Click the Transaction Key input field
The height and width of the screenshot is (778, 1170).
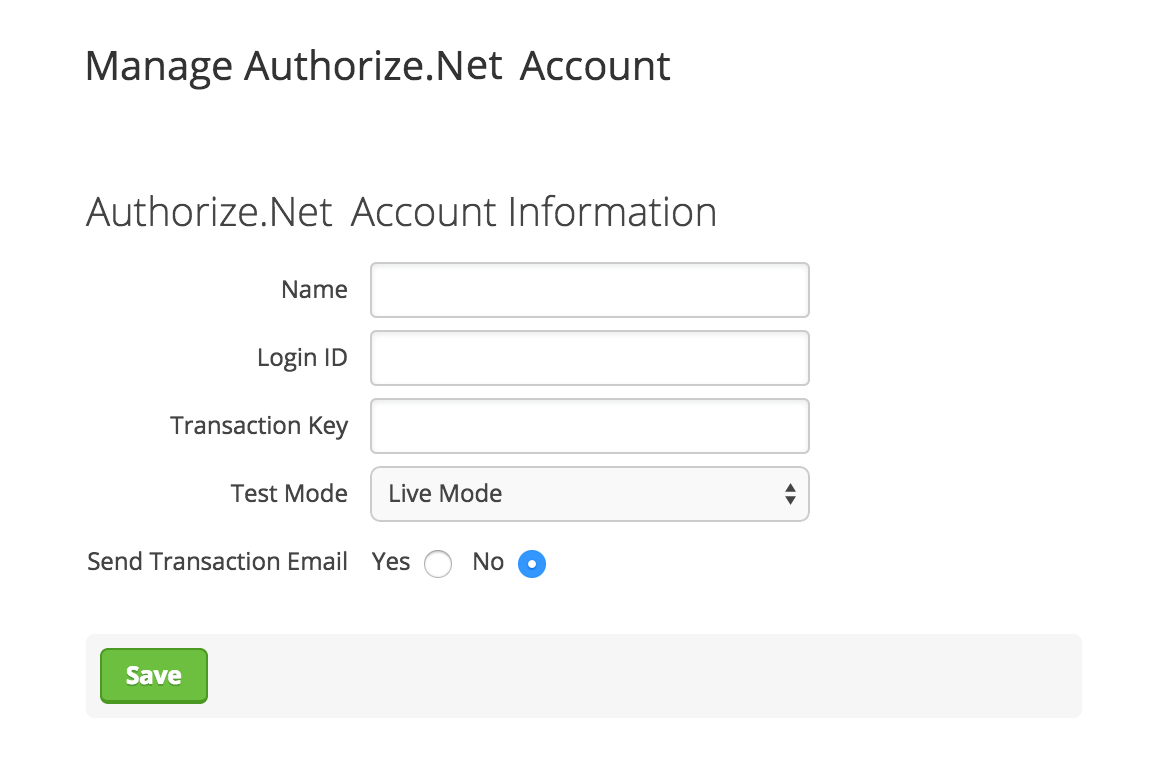[x=589, y=426]
